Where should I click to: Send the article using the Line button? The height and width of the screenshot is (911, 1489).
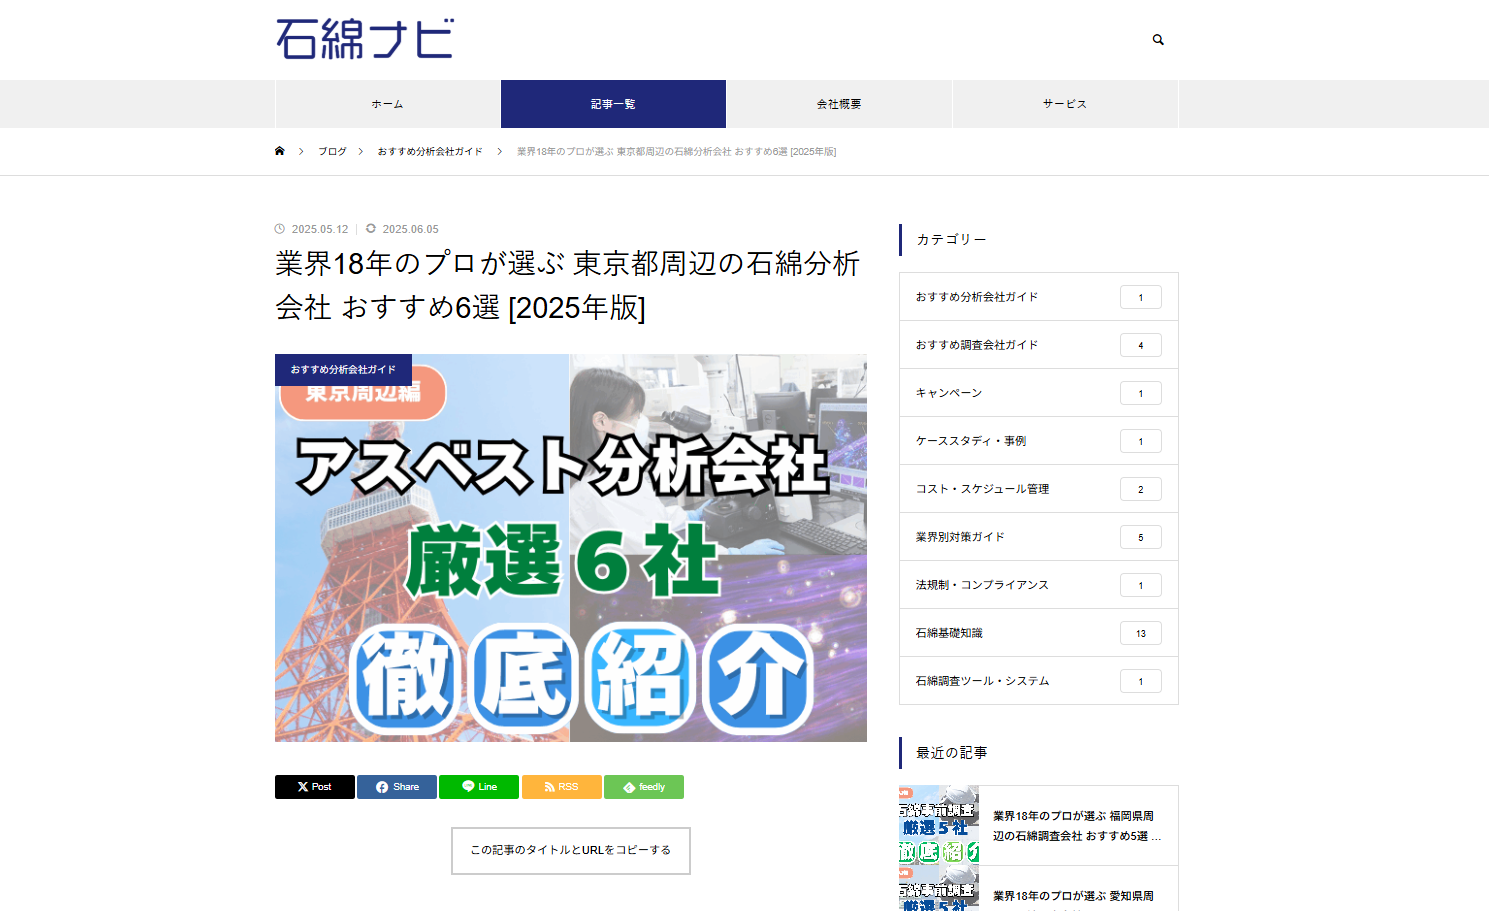click(x=479, y=787)
